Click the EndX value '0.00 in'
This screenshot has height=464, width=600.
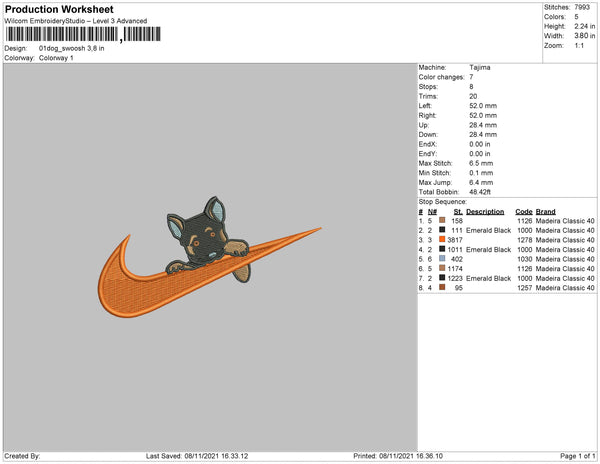480,144
